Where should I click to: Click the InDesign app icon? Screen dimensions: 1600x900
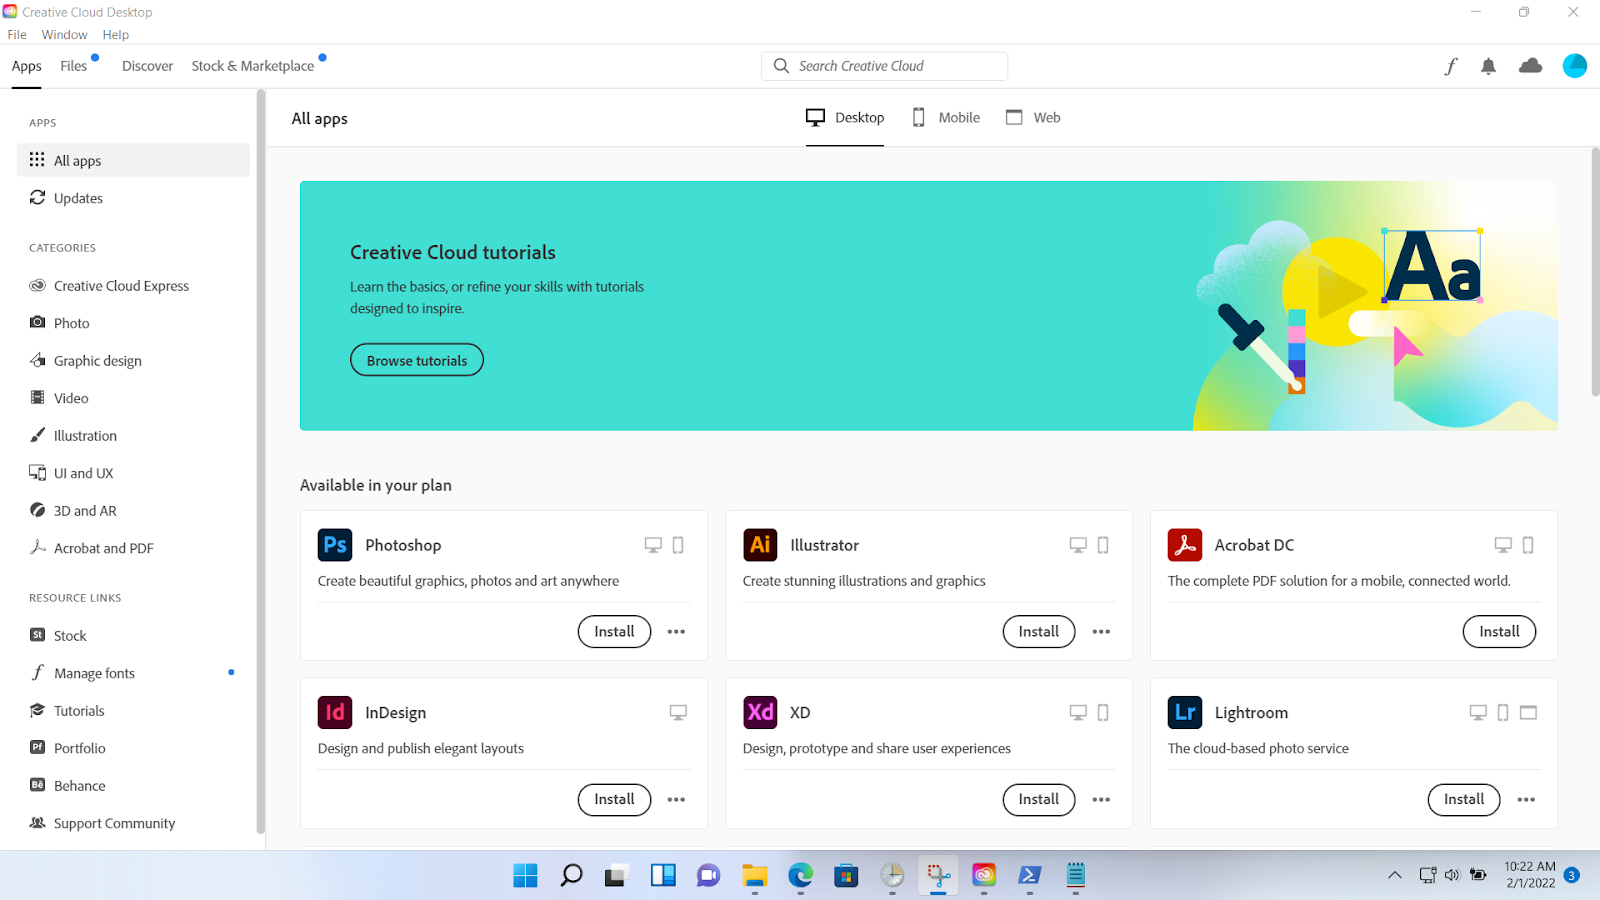(335, 712)
